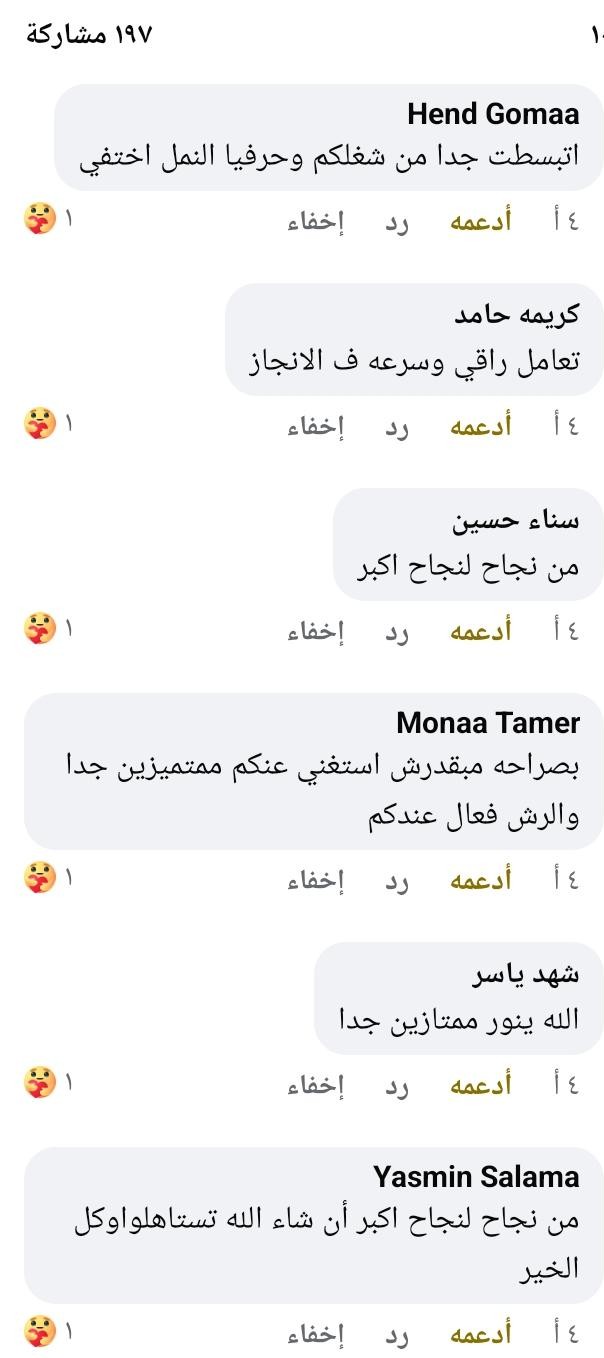The height and width of the screenshot is (1358, 604).
Task: Toggle أدعمه reaction on Hend Gomaa's comment
Action: pyautogui.click(x=480, y=221)
